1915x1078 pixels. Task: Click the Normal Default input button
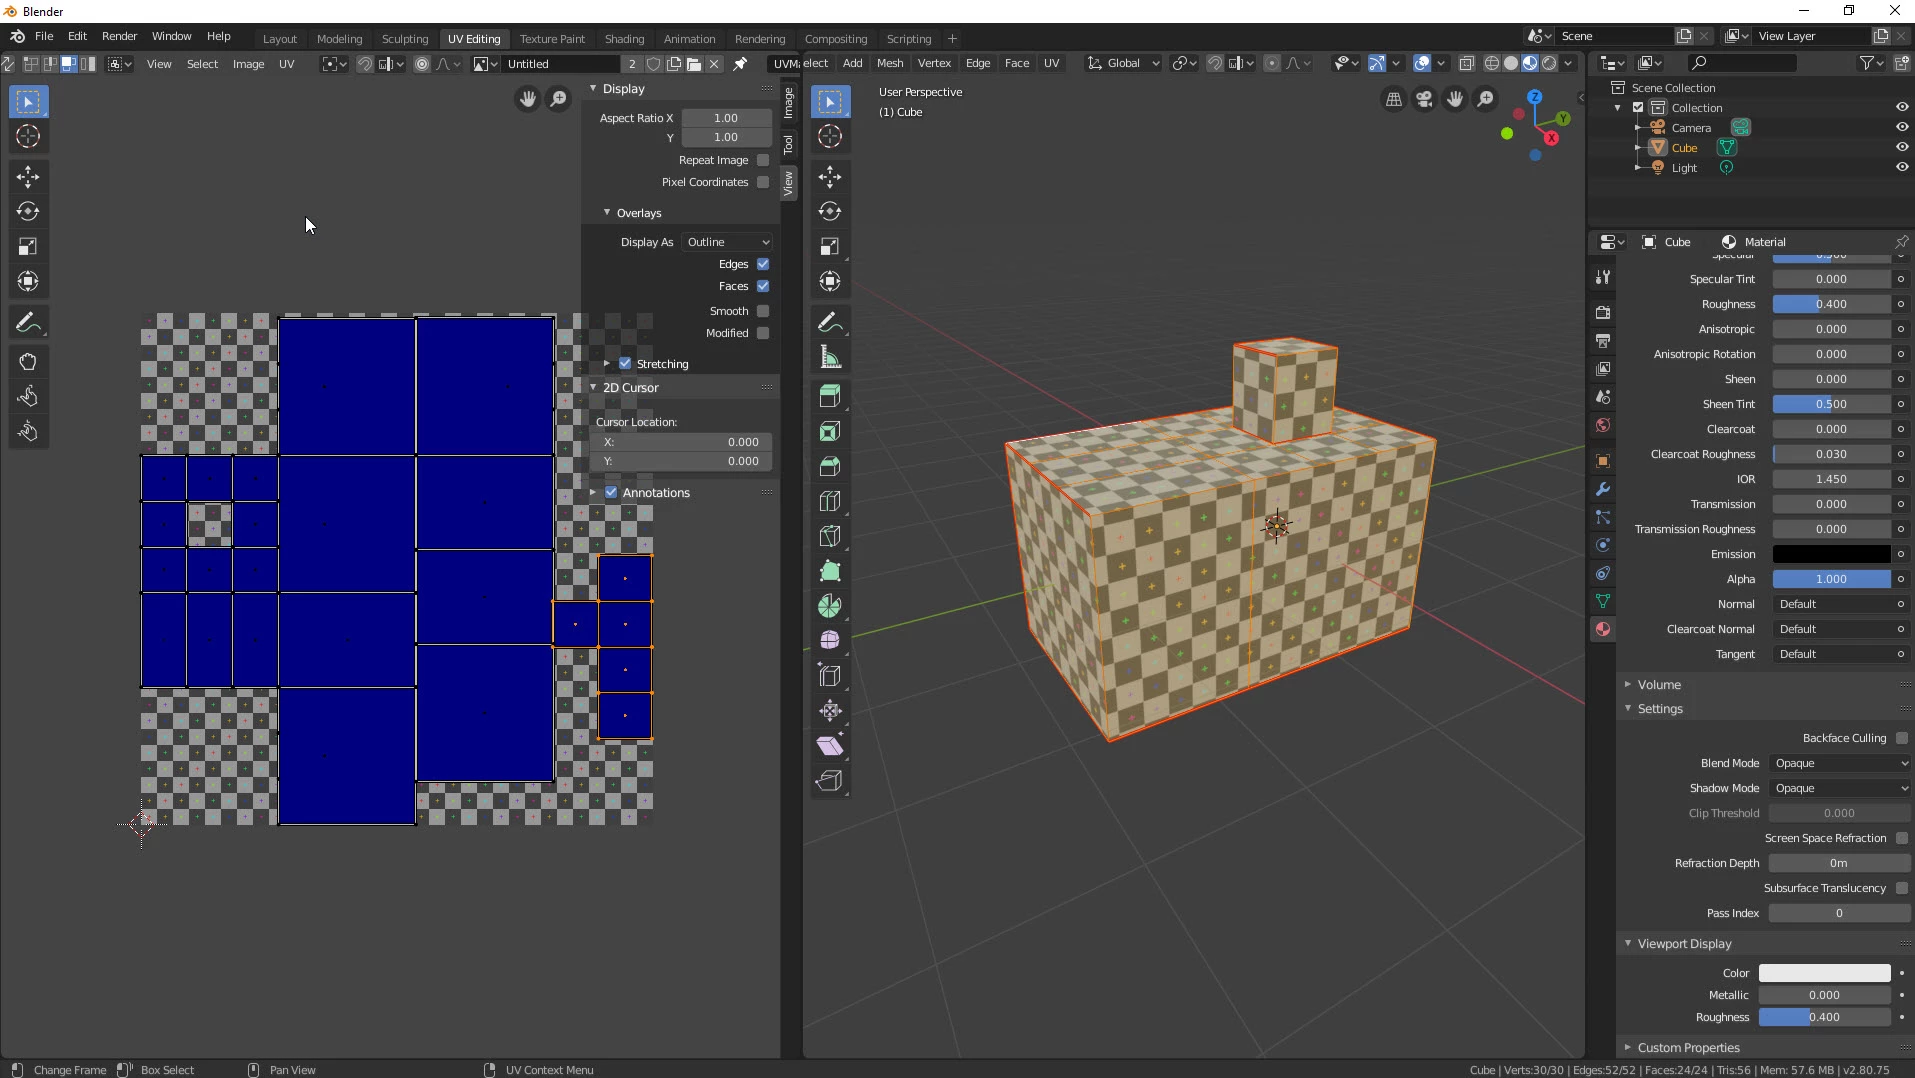[x=1839, y=604]
